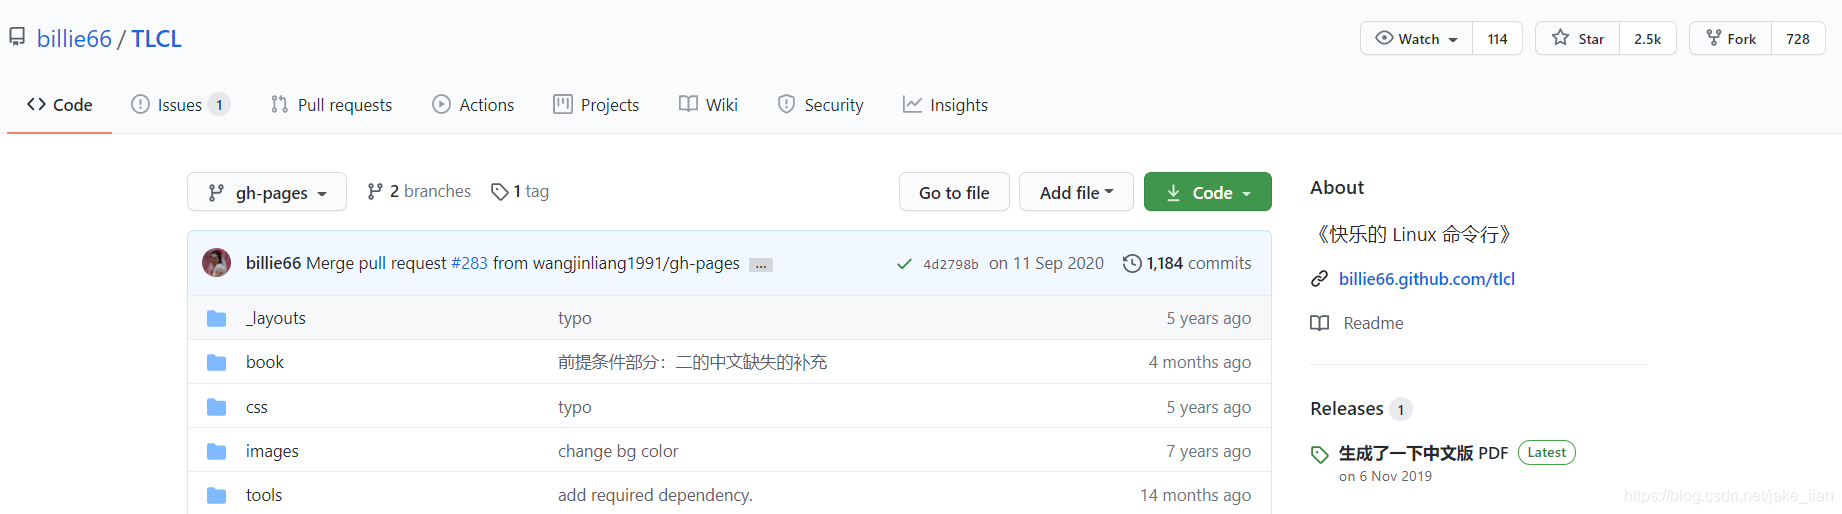Open the css folder
Viewport: 1842px width, 514px height.
pyautogui.click(x=257, y=407)
